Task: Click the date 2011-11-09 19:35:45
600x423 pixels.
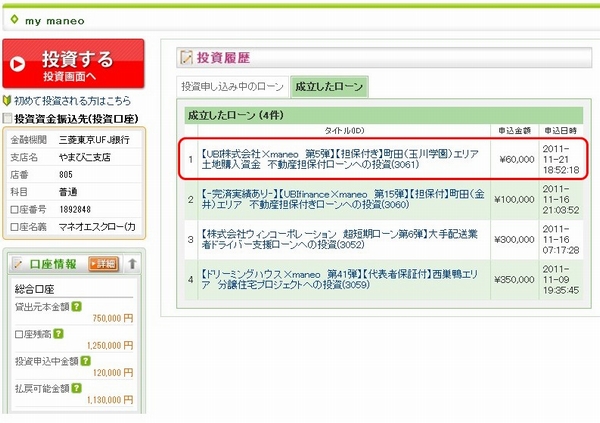Action: point(561,280)
